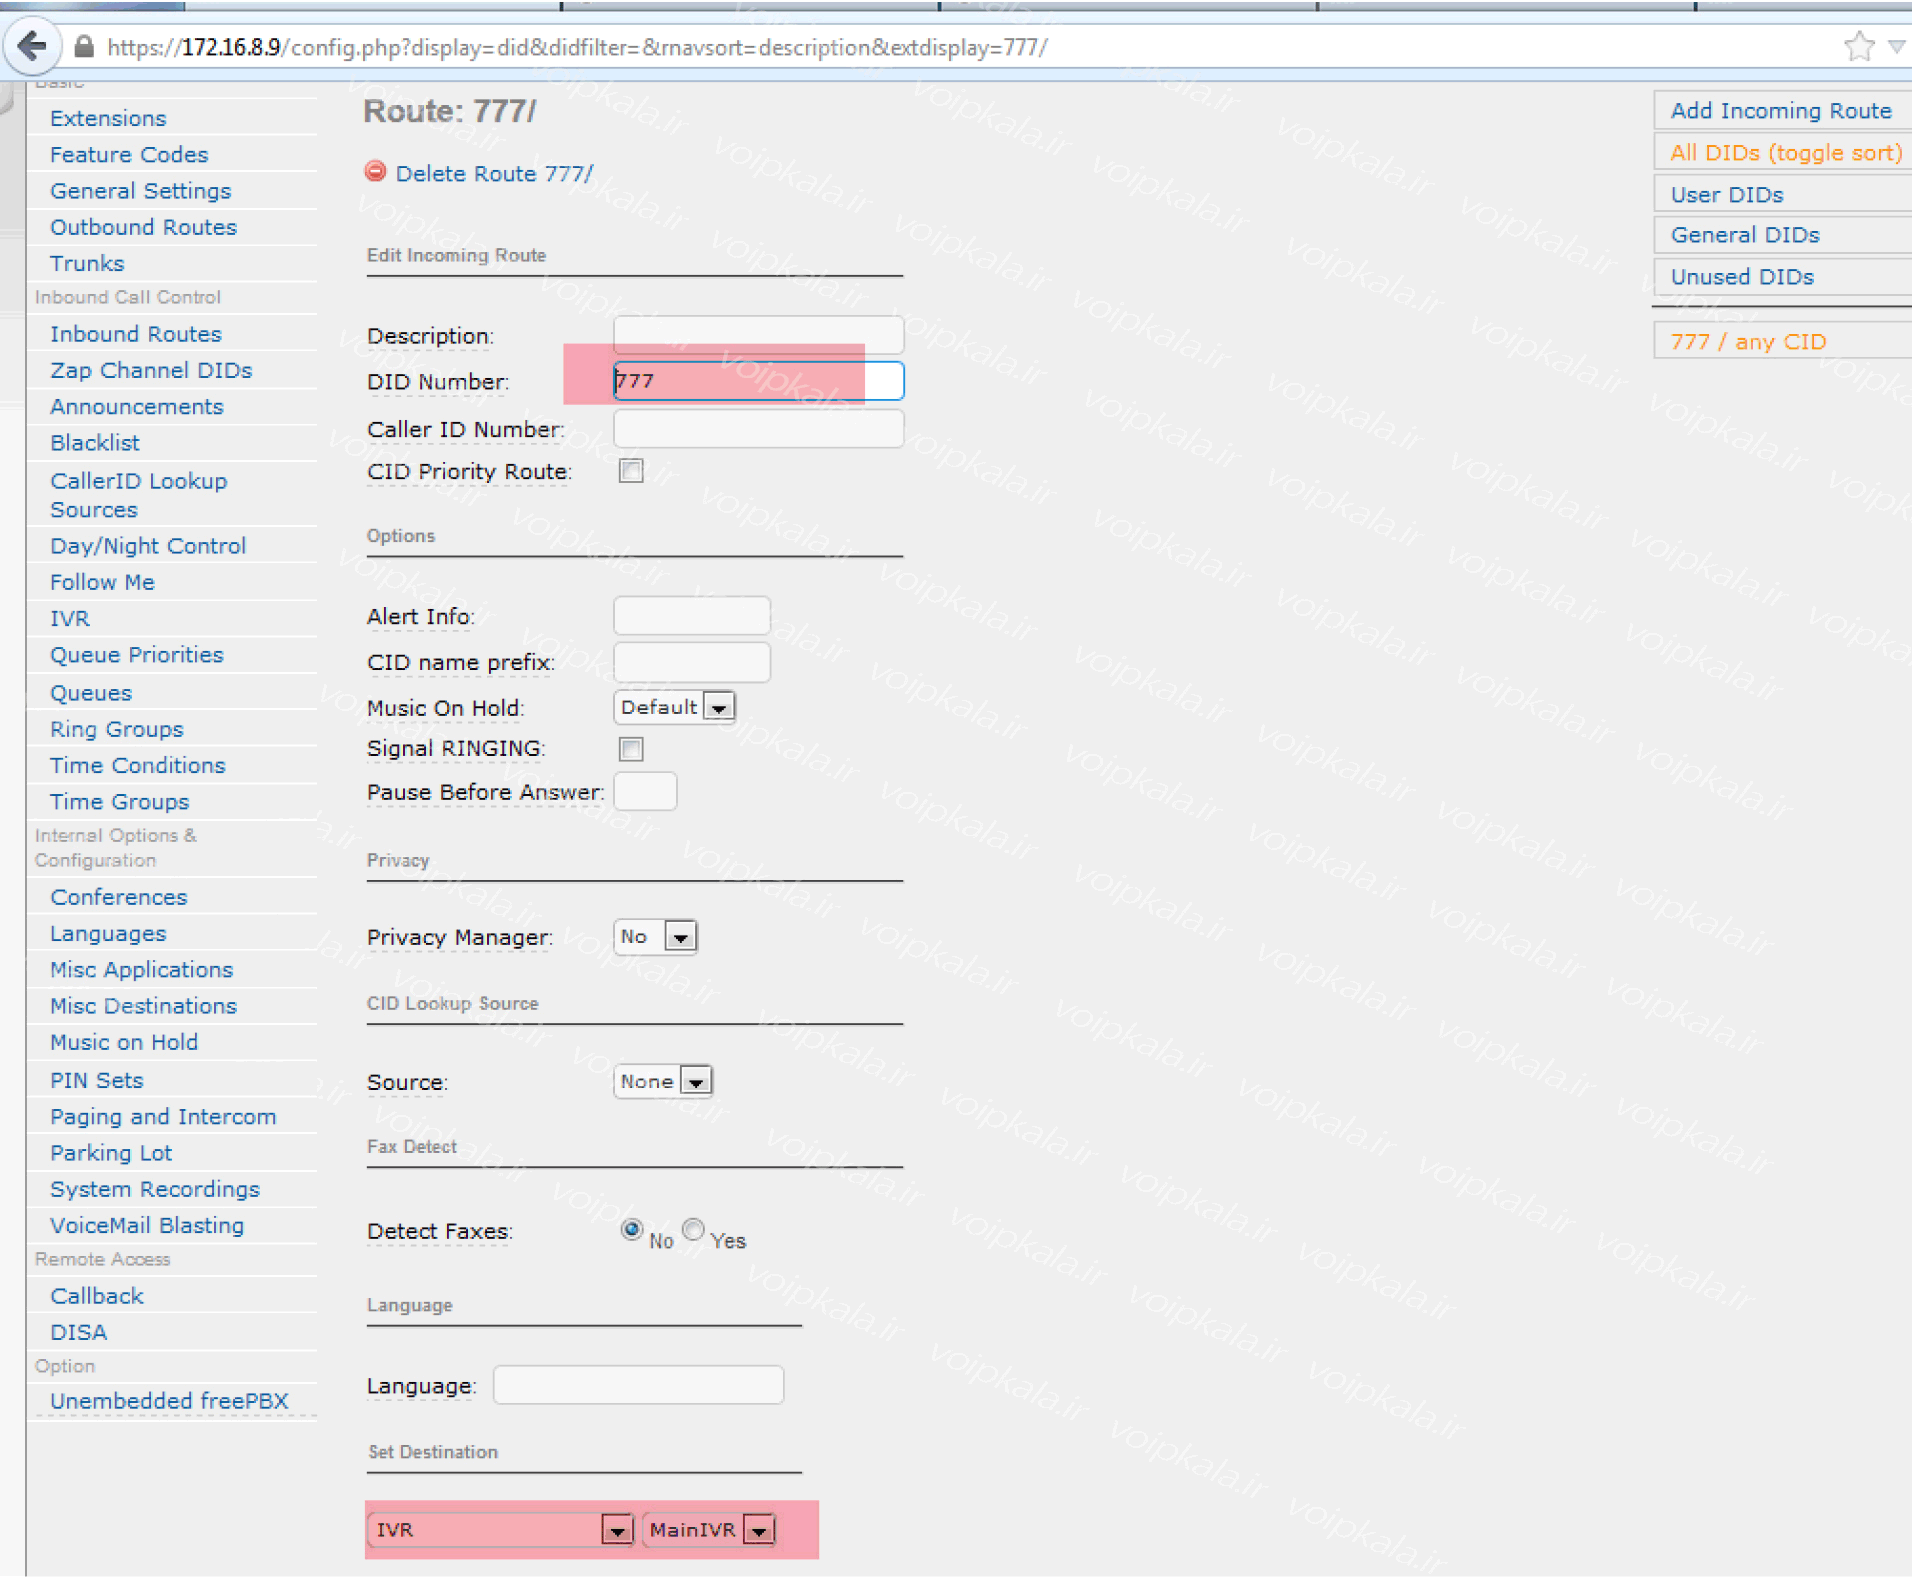Open Announcements in sidebar
Viewport: 1912px width, 1584px height.
(x=137, y=407)
